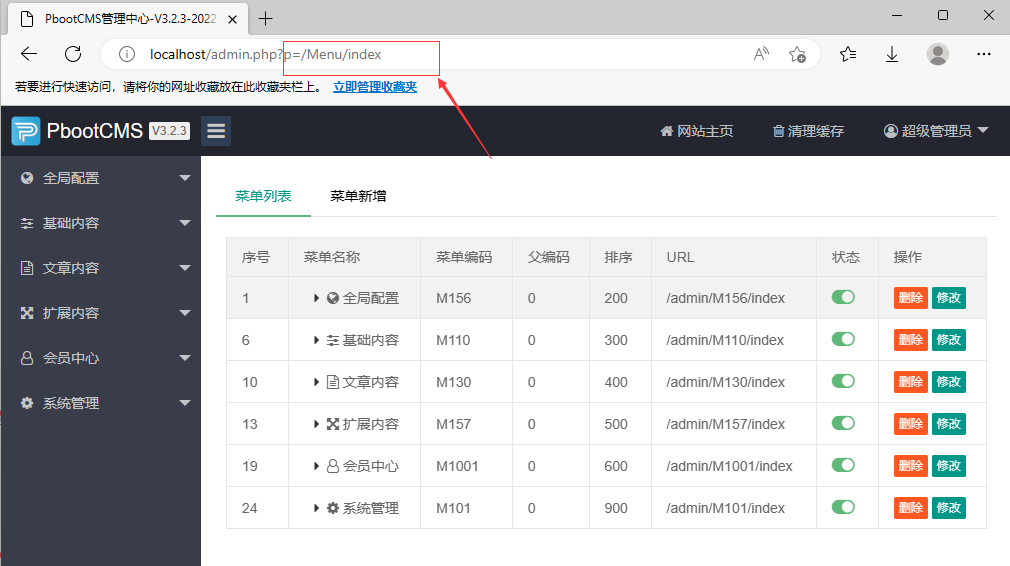The width and height of the screenshot is (1010, 566).
Task: Delete the 会员中心 menu entry
Action: point(910,466)
